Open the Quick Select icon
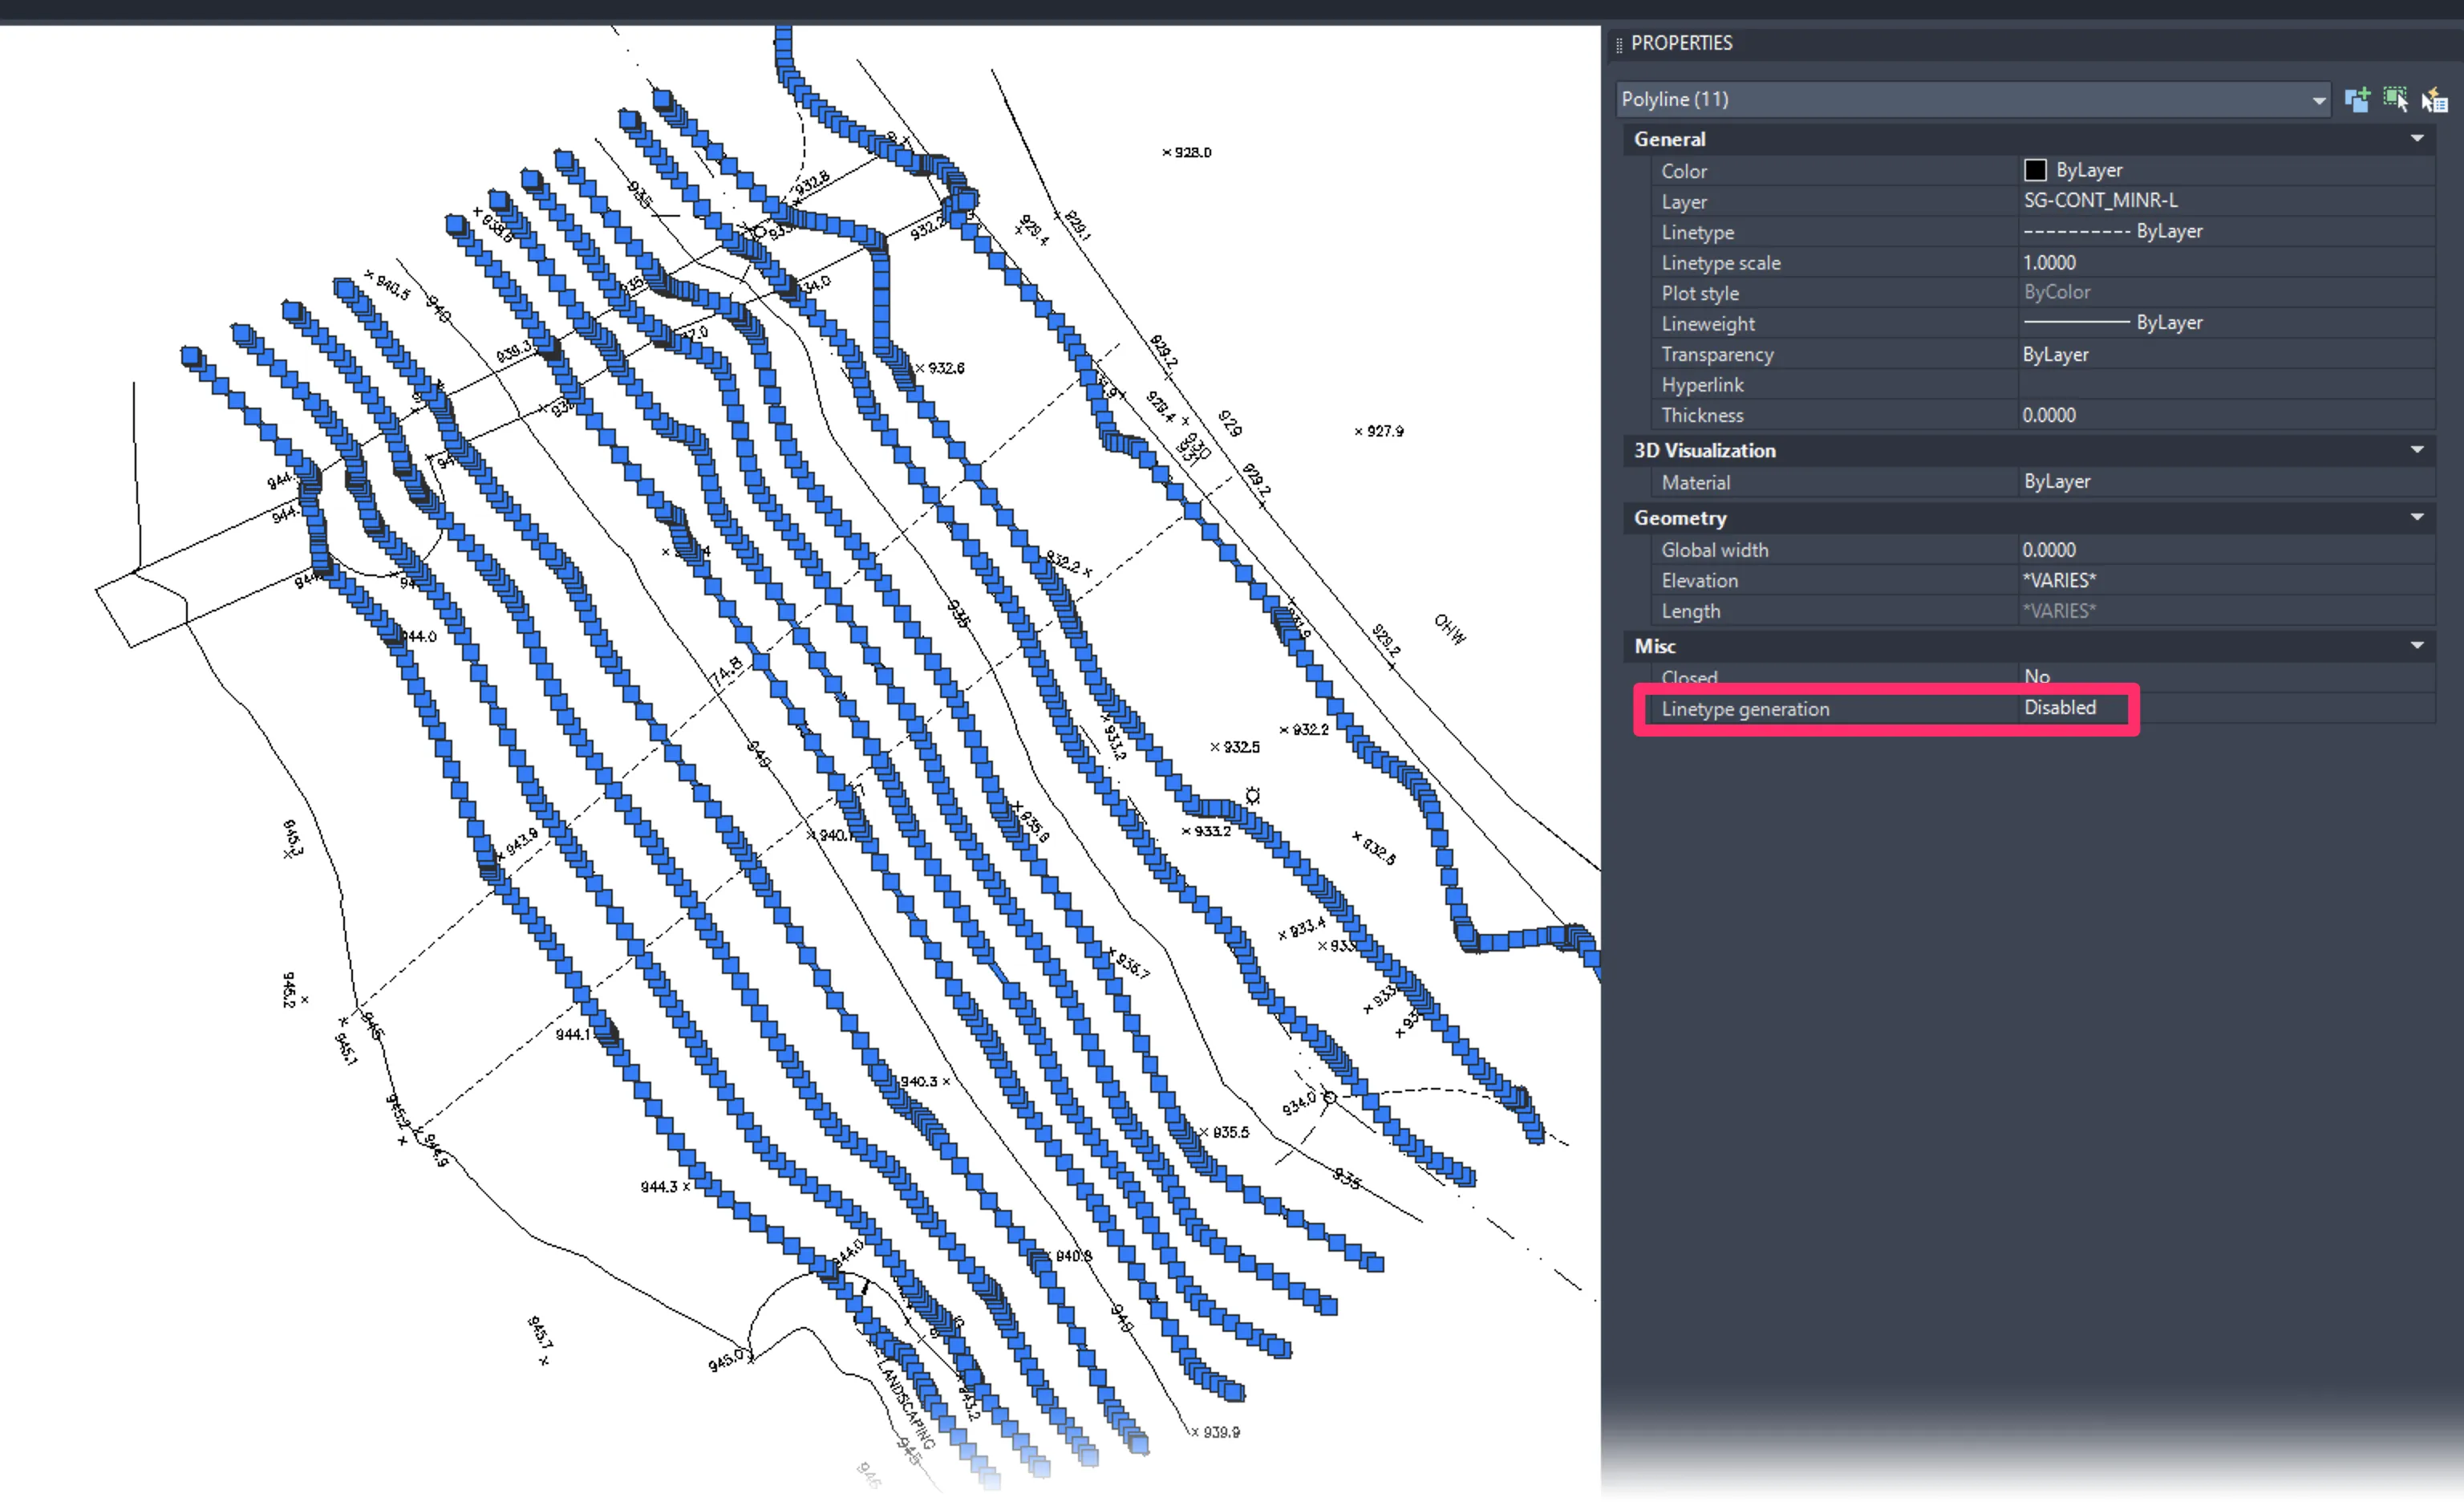The height and width of the screenshot is (1502, 2464). click(2434, 99)
